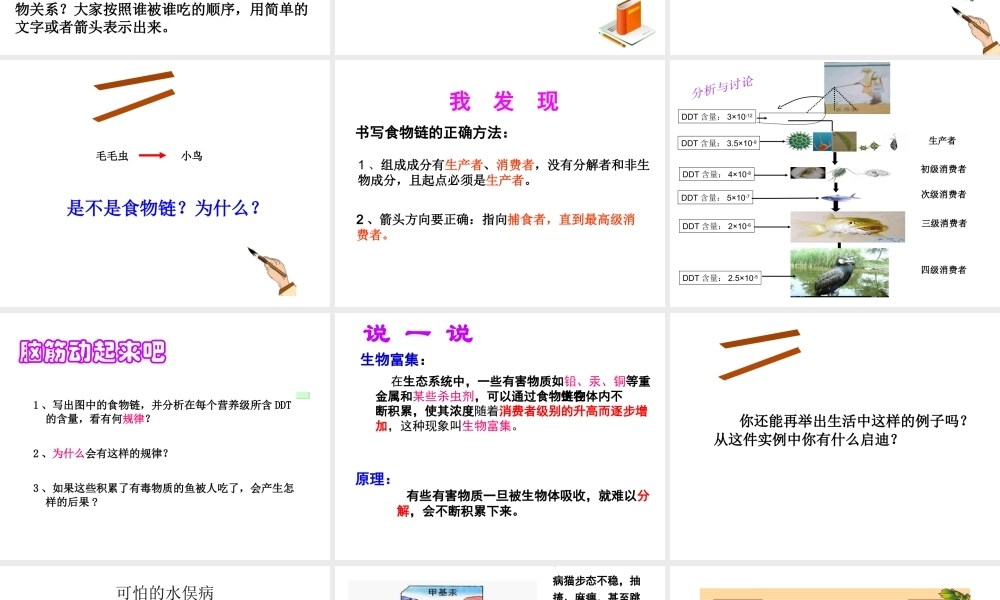This screenshot has width=1000, height=600.
Task: Click the label DDT 含量: 2×10⁻⁶
Action: click(716, 226)
